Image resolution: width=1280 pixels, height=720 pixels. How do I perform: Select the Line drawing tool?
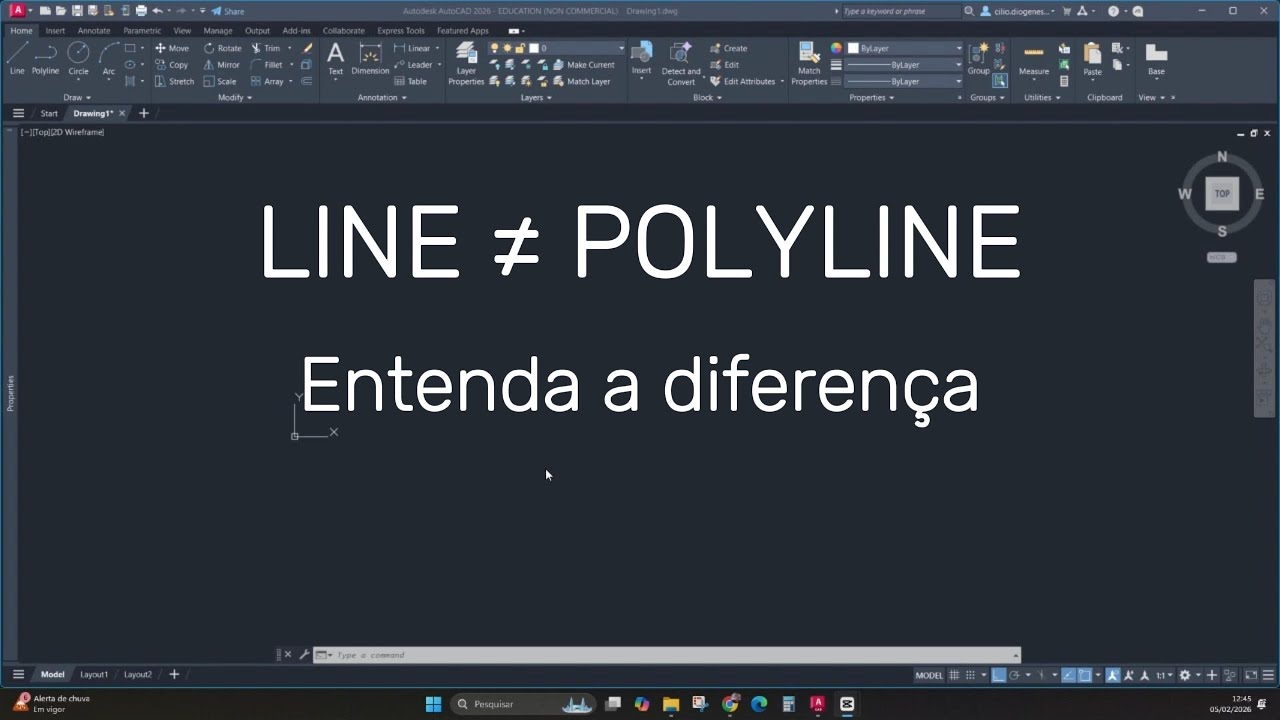(17, 58)
